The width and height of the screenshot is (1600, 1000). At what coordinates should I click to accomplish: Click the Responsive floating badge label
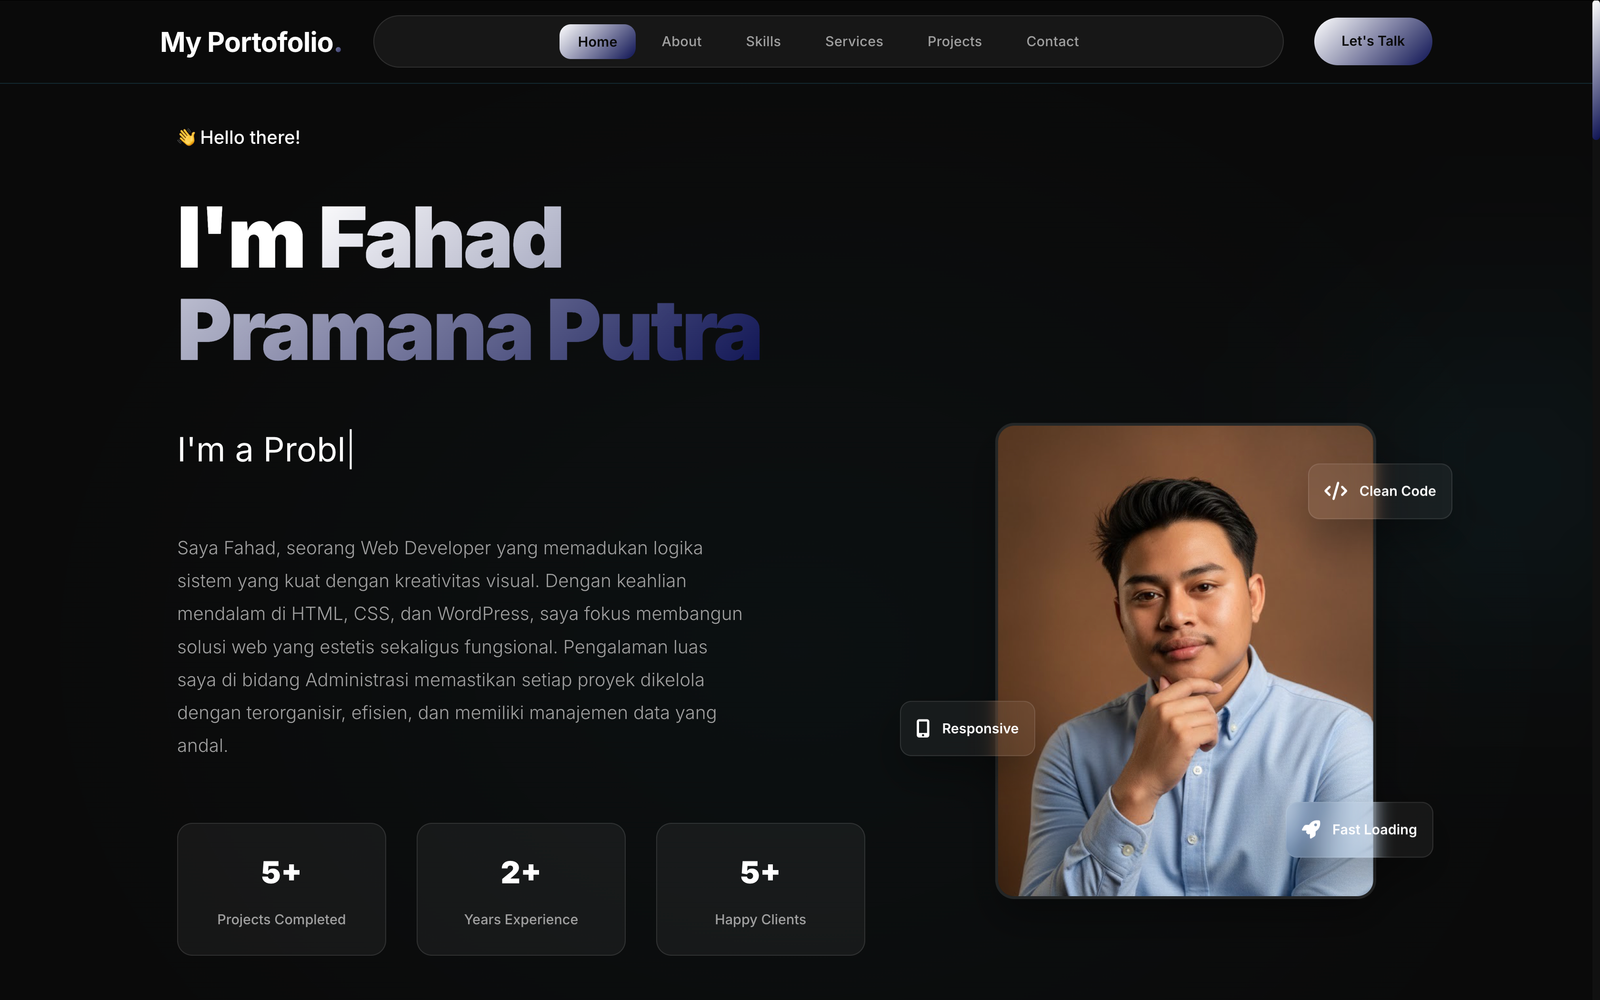pyautogui.click(x=980, y=729)
